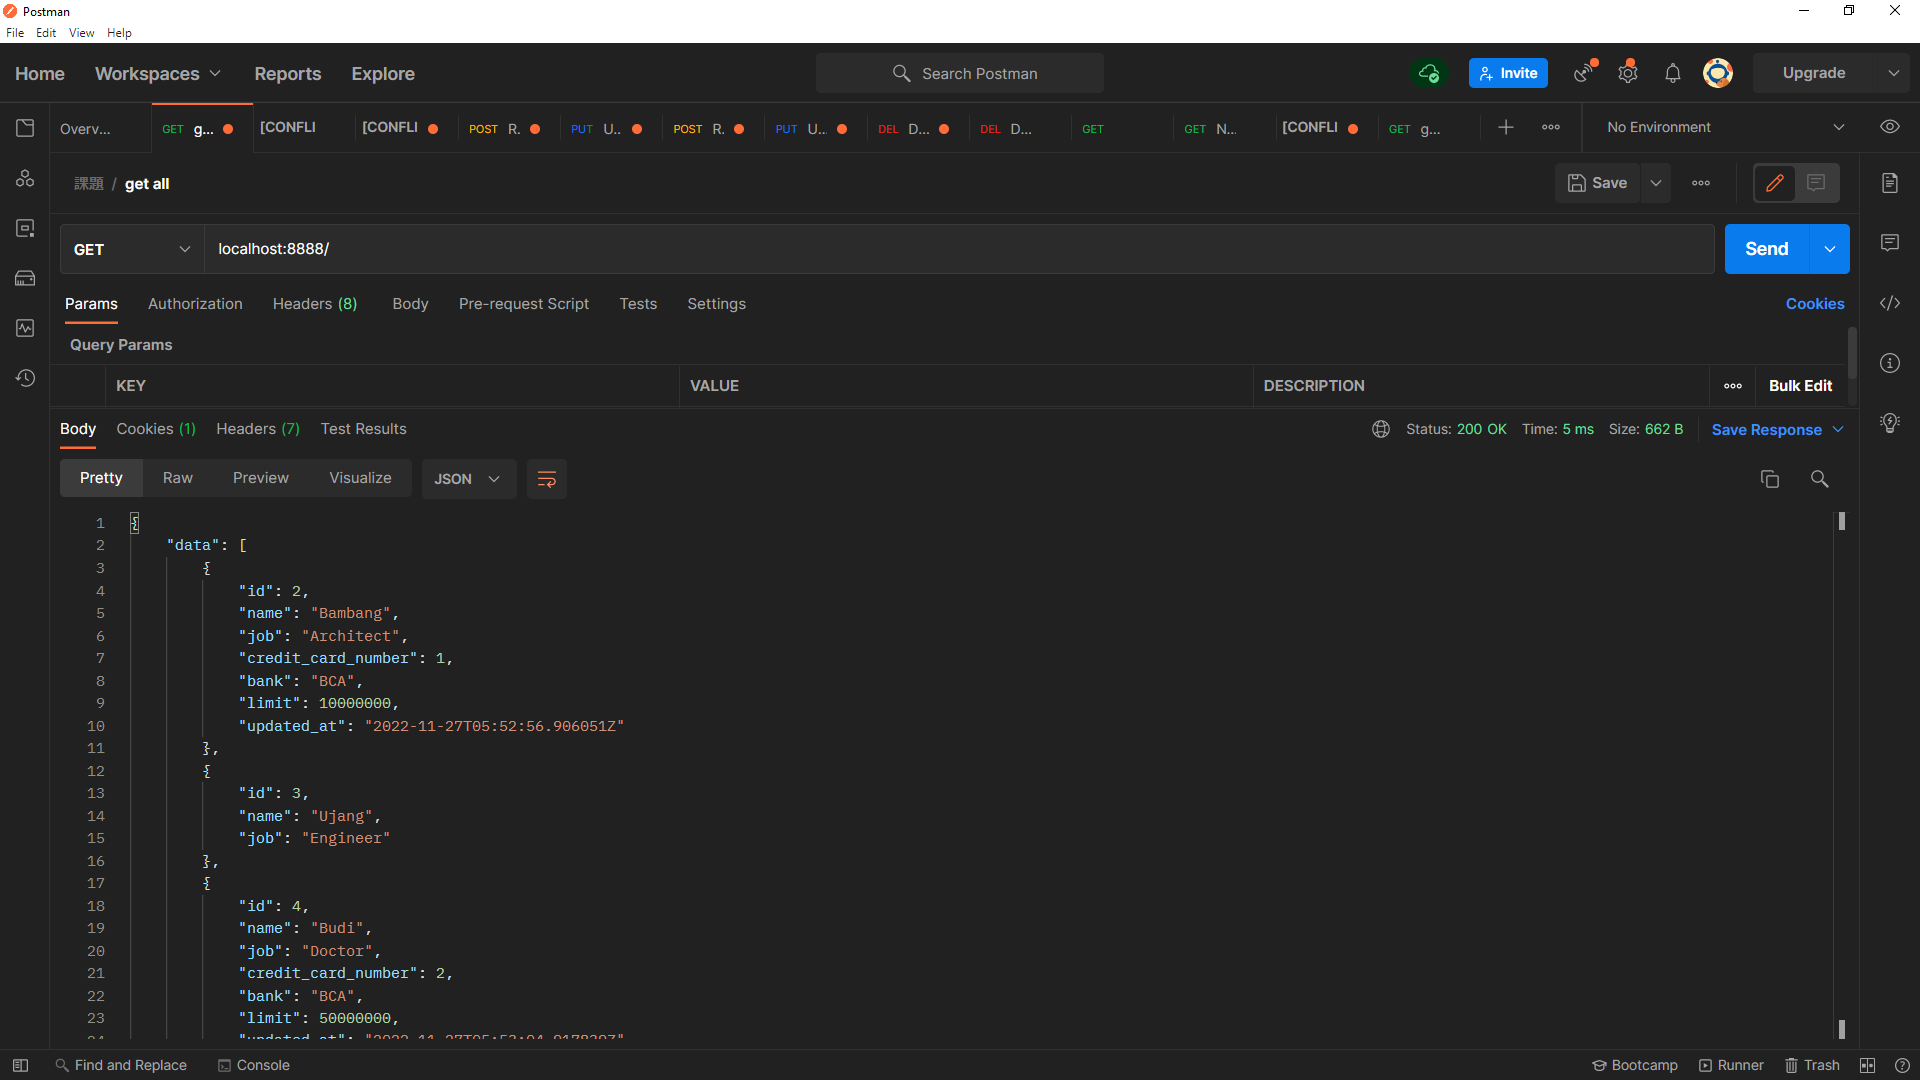Open the documentation icon in right sidebar
The height and width of the screenshot is (1080, 1920).
(1890, 183)
